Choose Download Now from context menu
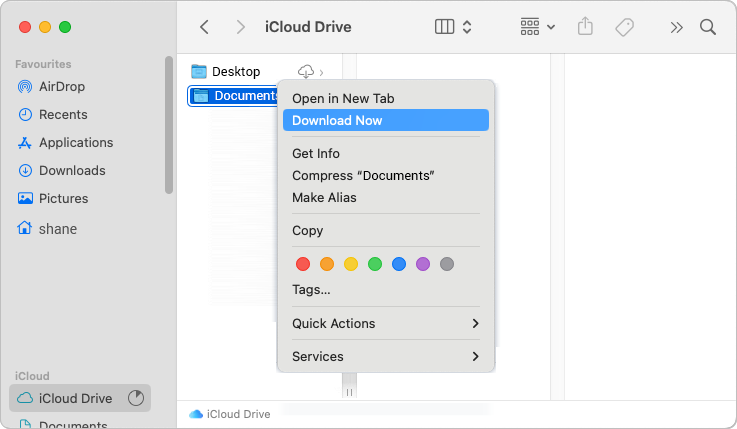The width and height of the screenshot is (737, 429). pyautogui.click(x=385, y=120)
